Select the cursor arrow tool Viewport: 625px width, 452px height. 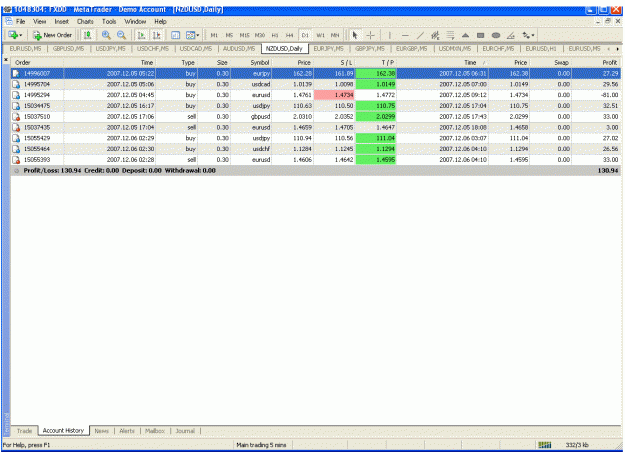pyautogui.click(x=355, y=35)
